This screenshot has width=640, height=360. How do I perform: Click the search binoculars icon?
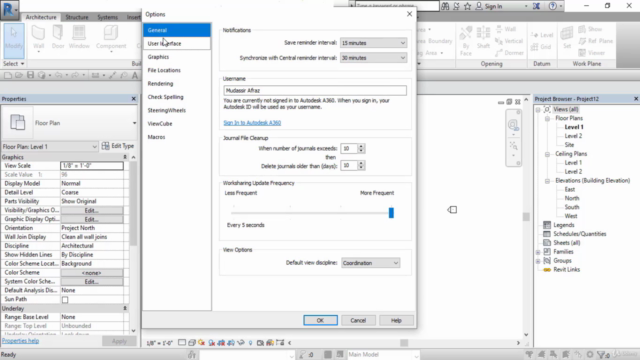(x=445, y=6)
